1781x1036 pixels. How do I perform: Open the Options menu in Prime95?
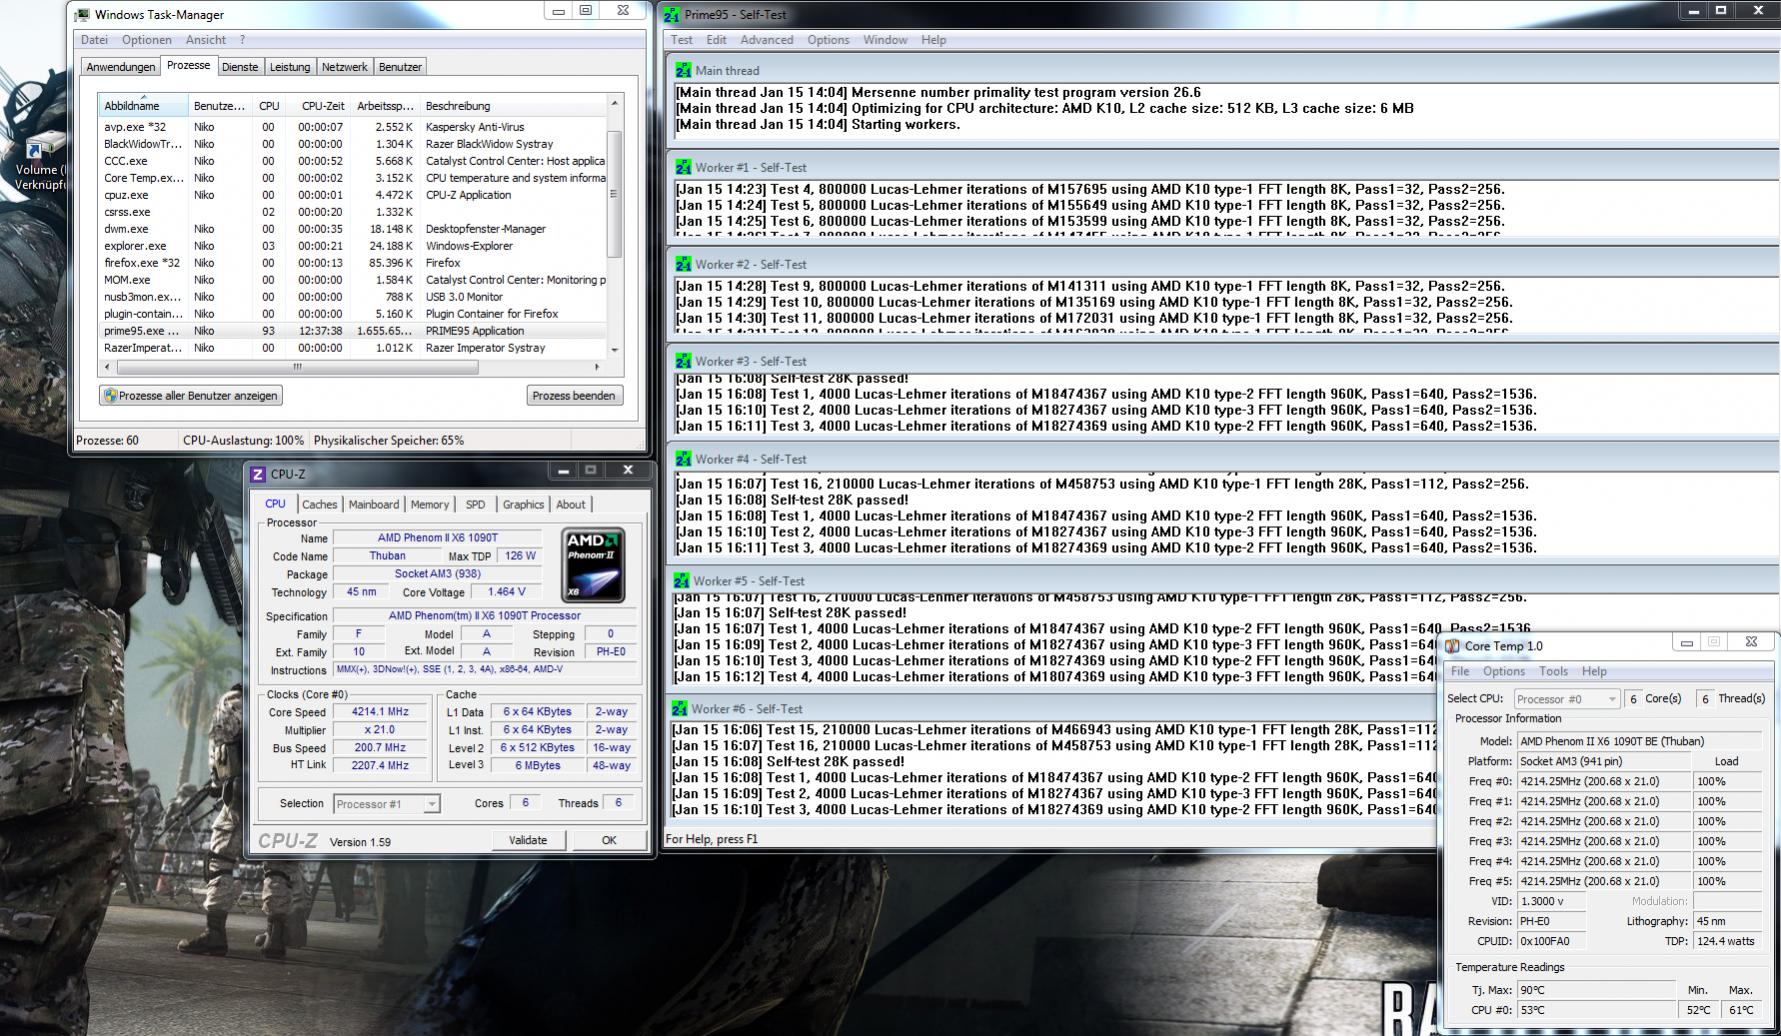point(828,40)
